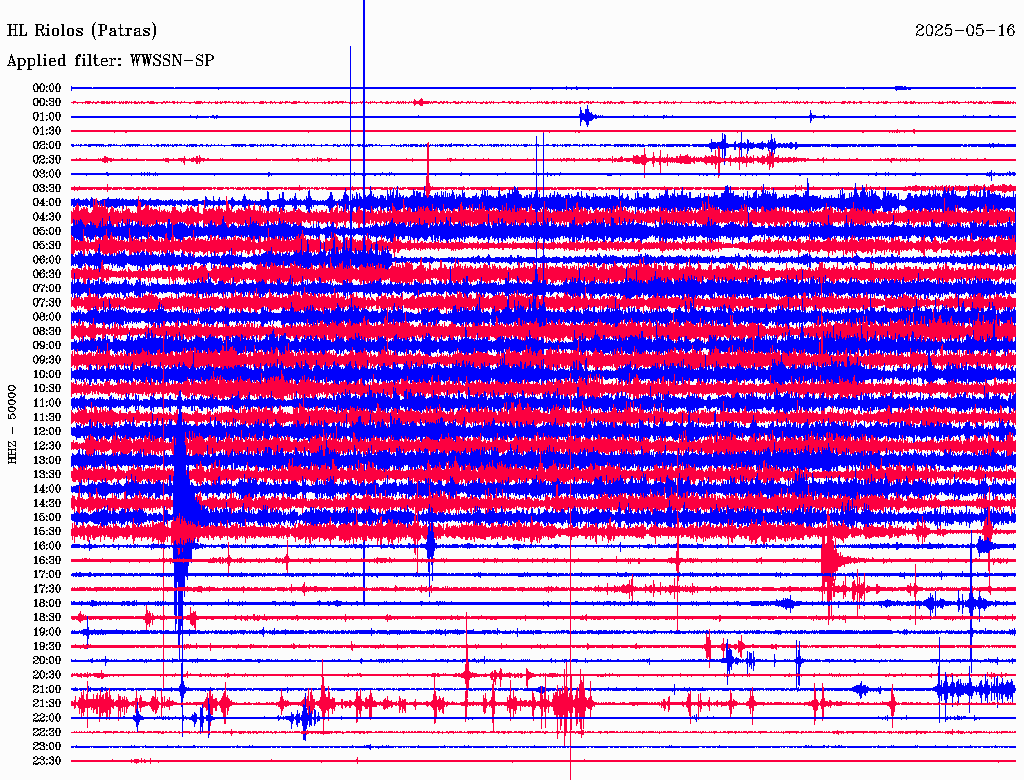This screenshot has height=780, width=1024.
Task: Click the 23:30 time label
Action: coord(47,760)
